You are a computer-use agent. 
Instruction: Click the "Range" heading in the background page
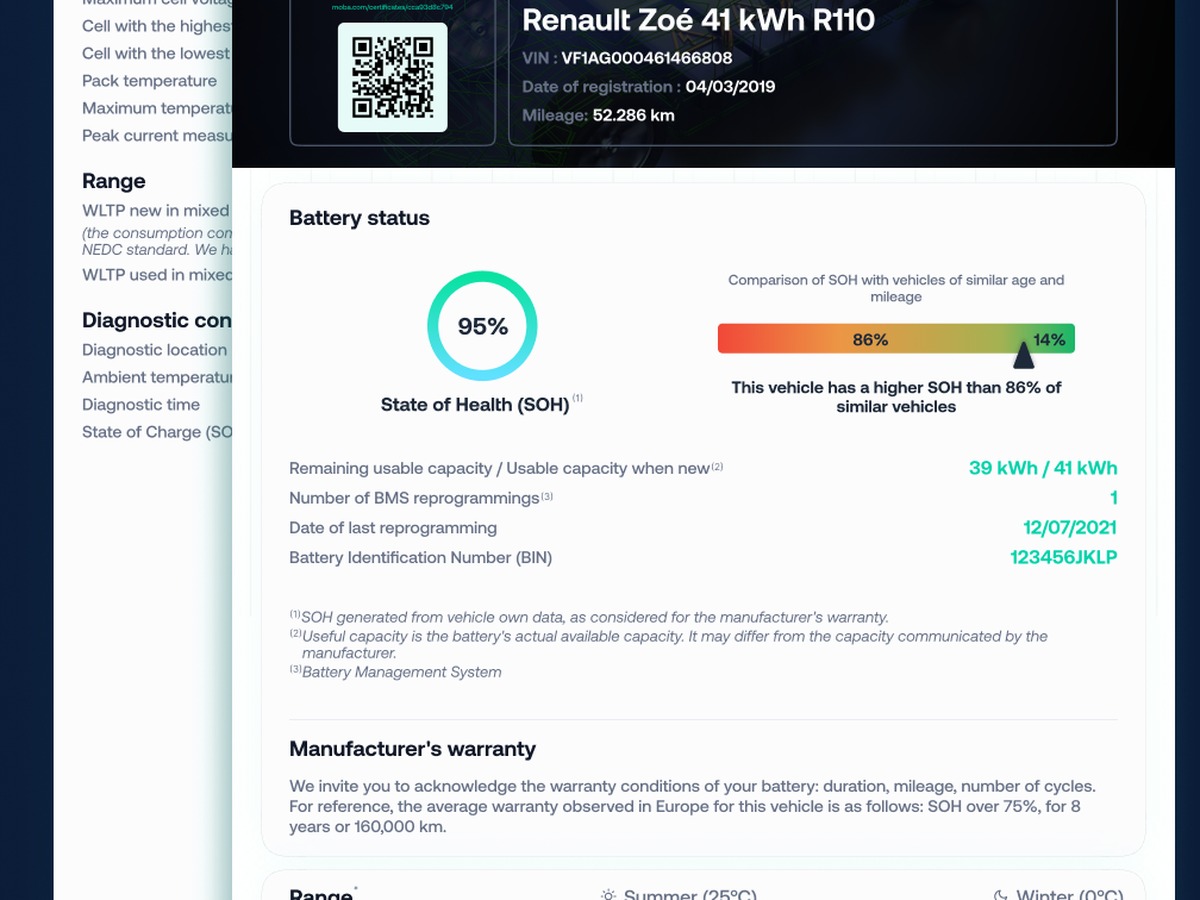(x=114, y=181)
